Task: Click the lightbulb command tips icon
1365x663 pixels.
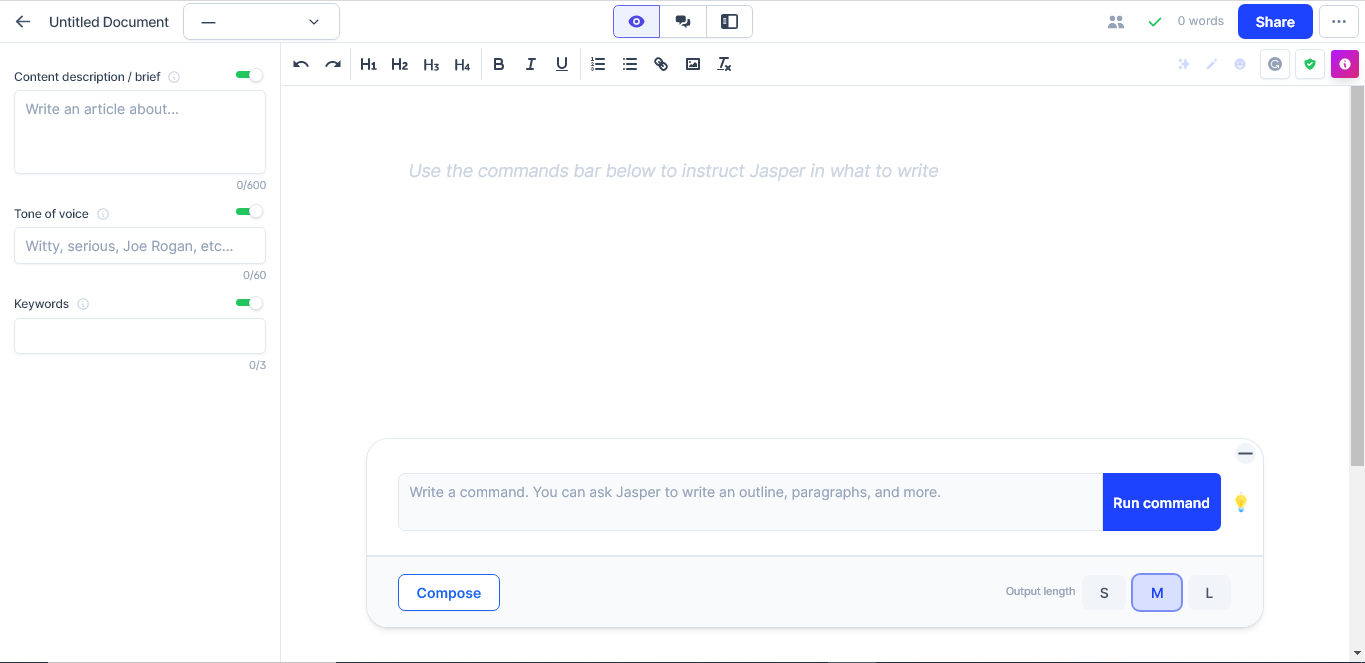Action: pos(1241,502)
